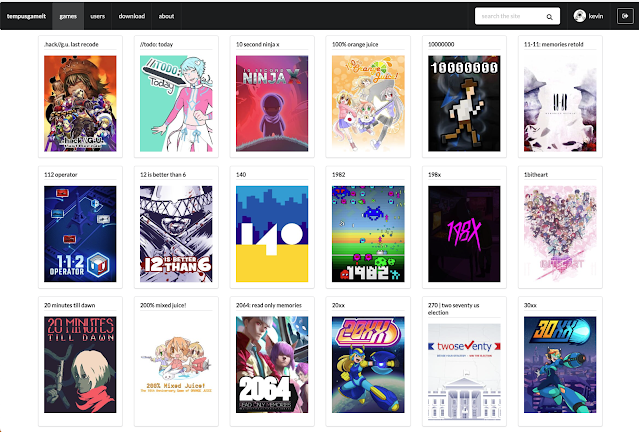Click the '140' title text

click(x=241, y=175)
